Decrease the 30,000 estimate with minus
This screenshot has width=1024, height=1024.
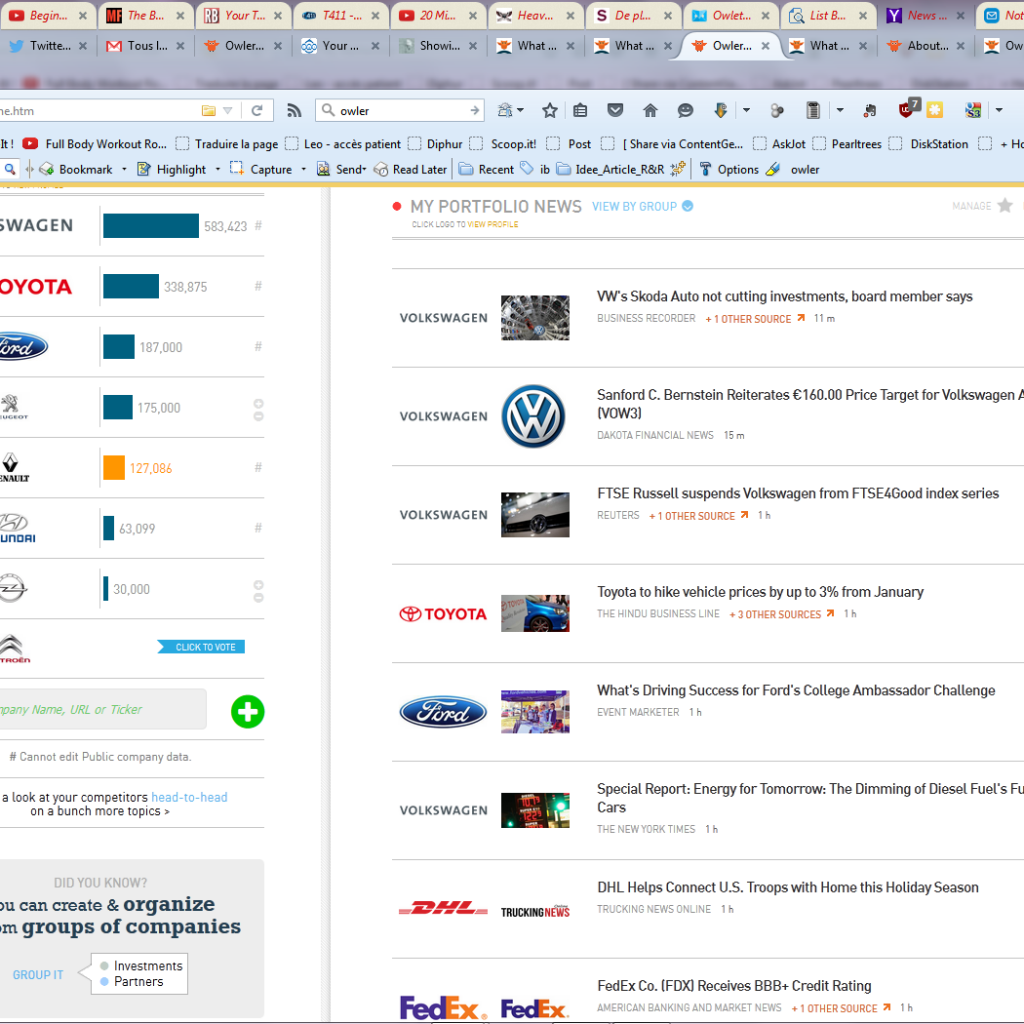pyautogui.click(x=259, y=598)
